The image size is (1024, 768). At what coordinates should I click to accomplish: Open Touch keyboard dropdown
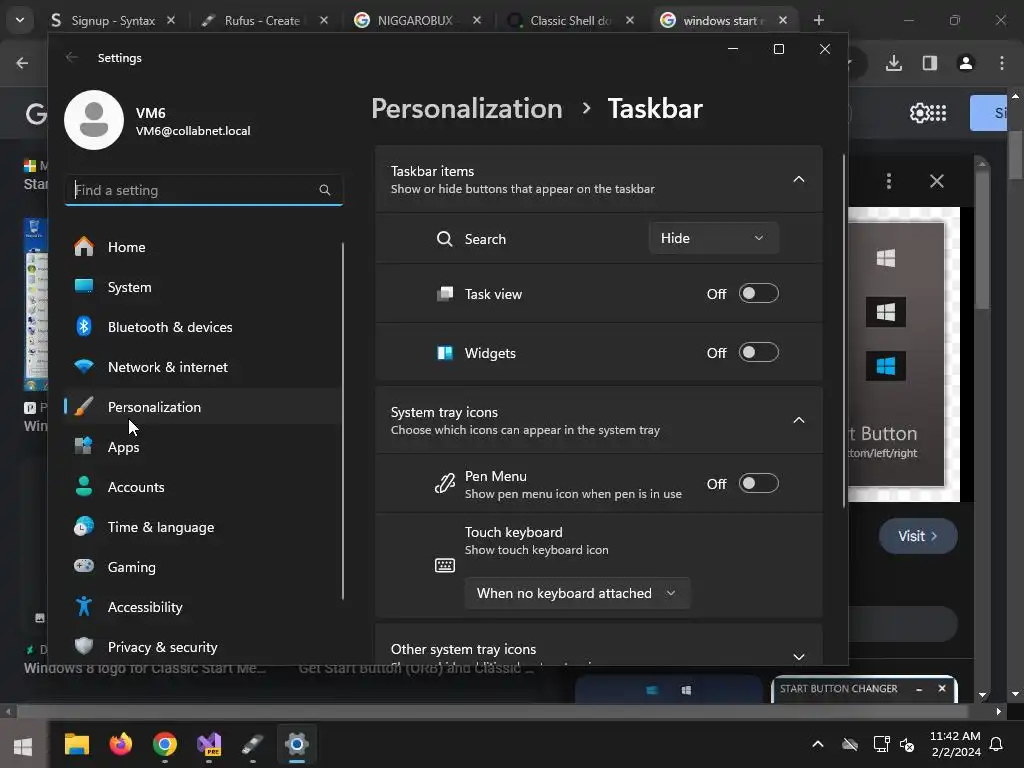(577, 593)
